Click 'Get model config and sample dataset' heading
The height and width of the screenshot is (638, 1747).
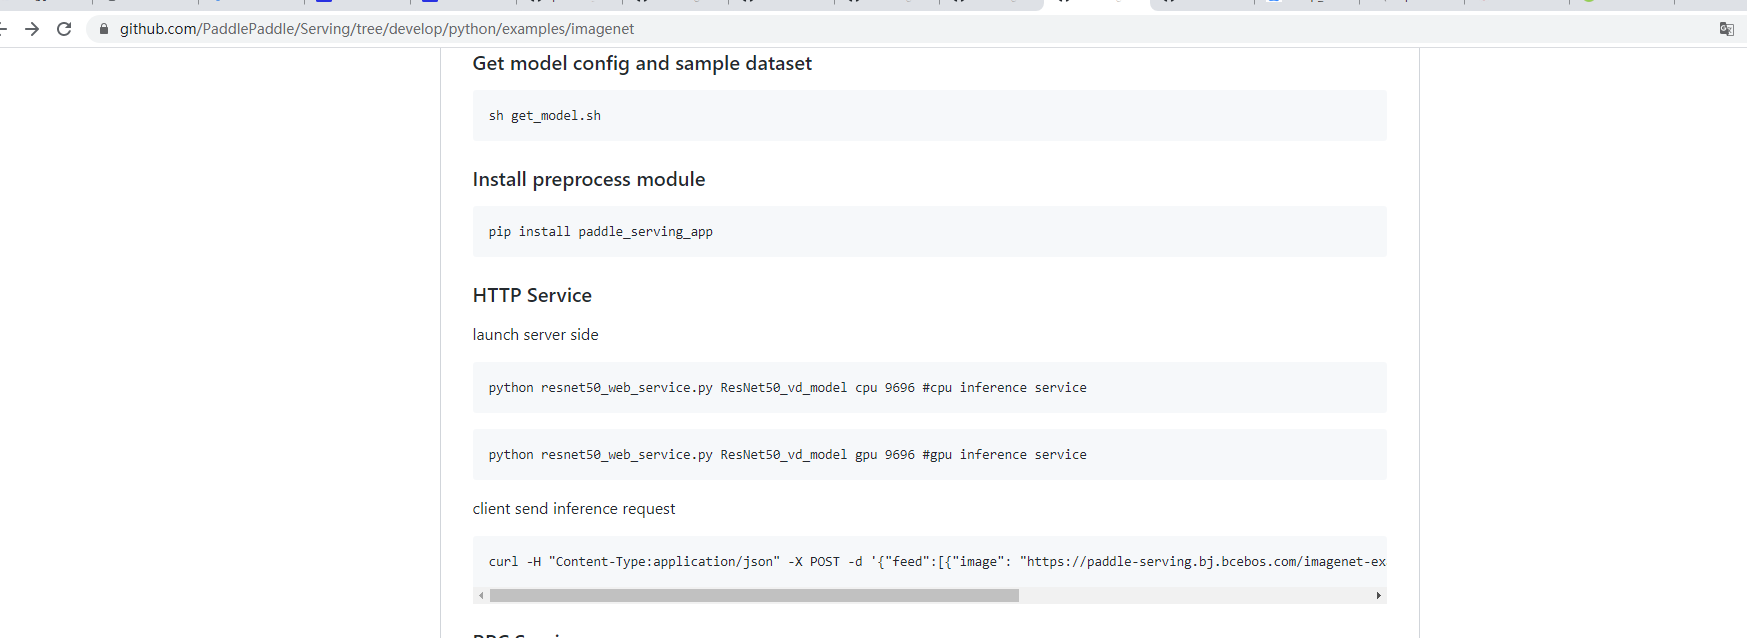click(642, 64)
